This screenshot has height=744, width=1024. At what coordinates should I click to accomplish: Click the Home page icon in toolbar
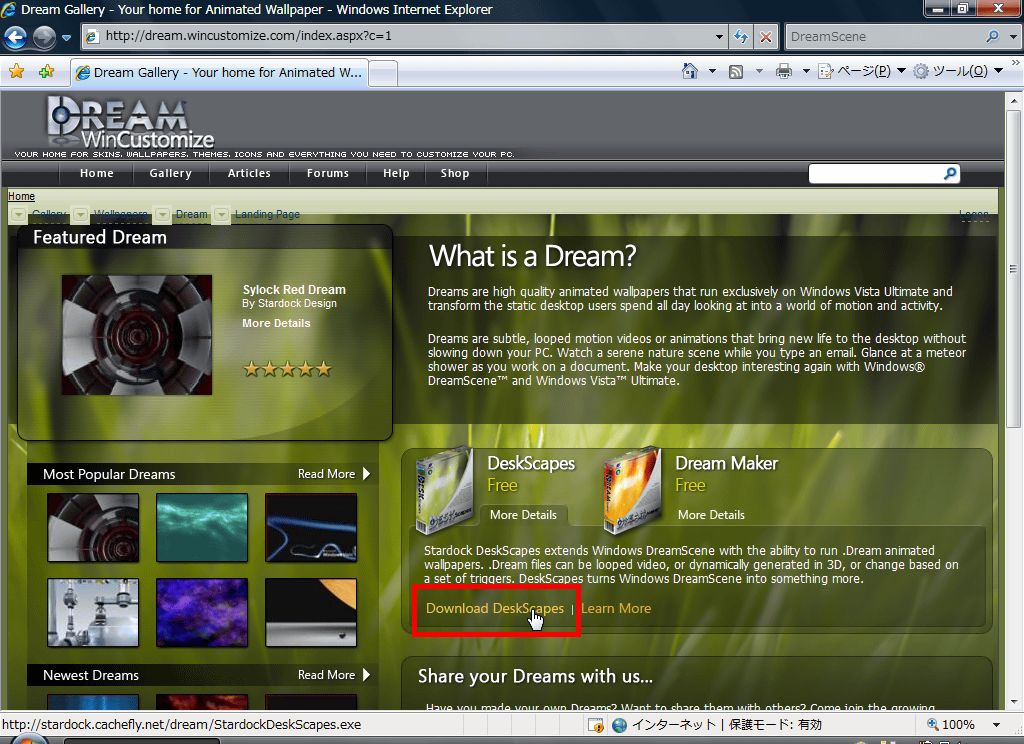tap(690, 71)
